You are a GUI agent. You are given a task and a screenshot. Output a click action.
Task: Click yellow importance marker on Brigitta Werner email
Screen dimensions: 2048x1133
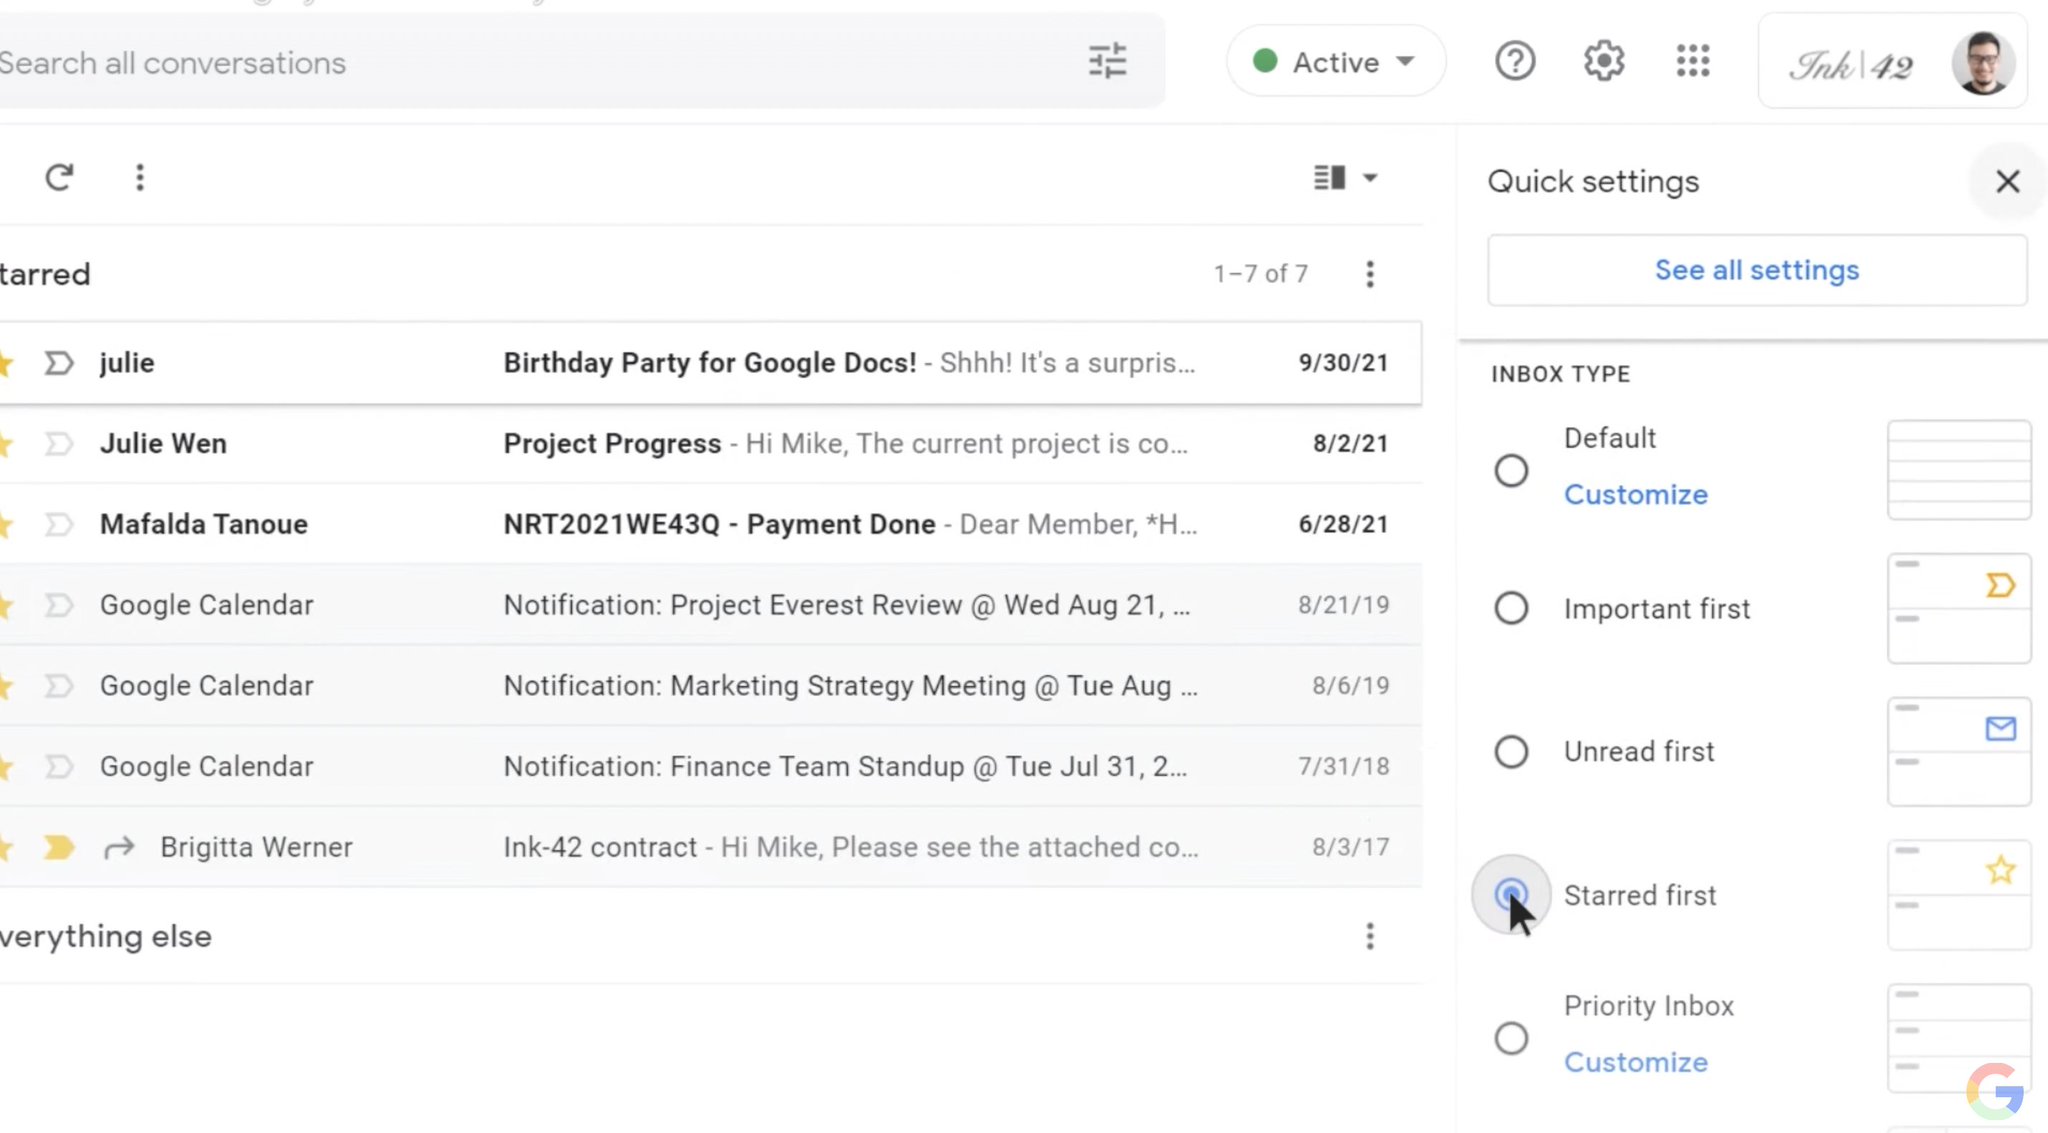coord(59,848)
